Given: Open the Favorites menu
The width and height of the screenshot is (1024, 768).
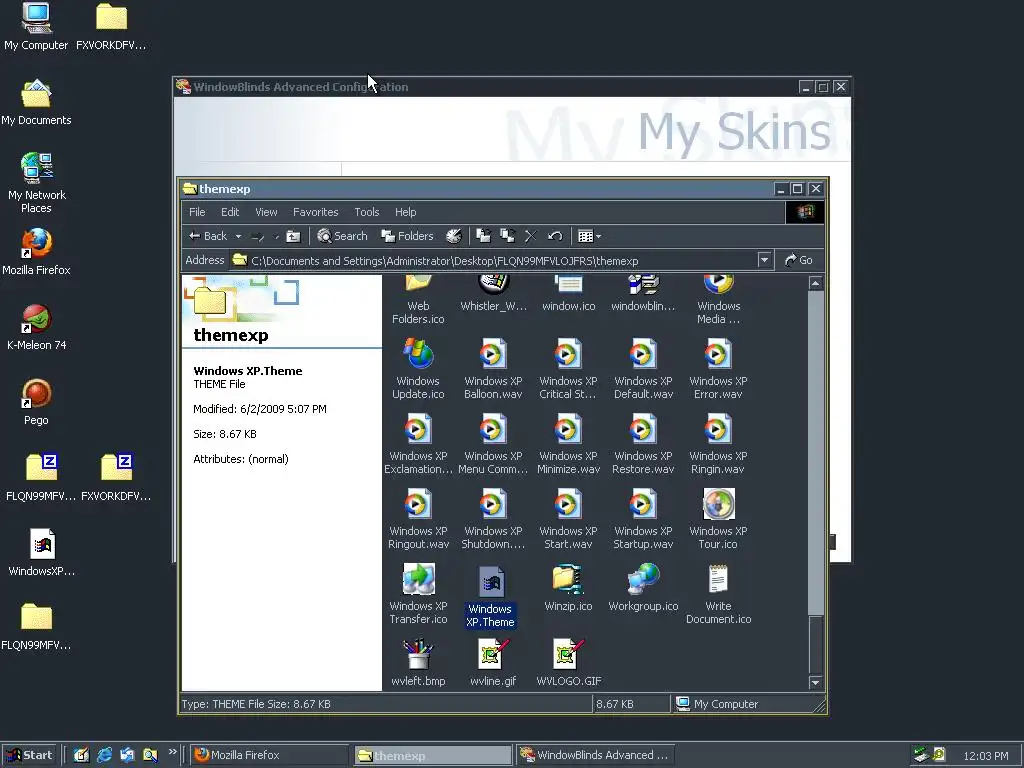Looking at the screenshot, I should pyautogui.click(x=315, y=212).
